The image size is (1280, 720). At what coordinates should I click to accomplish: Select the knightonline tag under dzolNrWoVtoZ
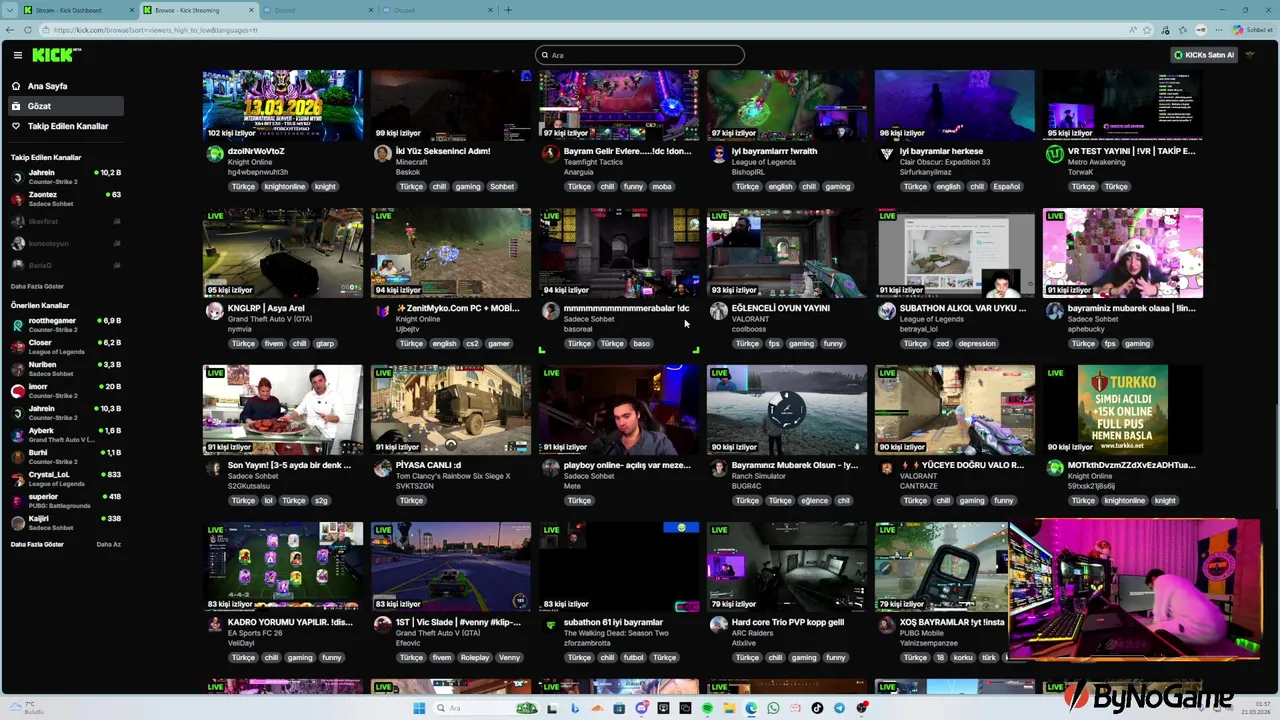(285, 186)
